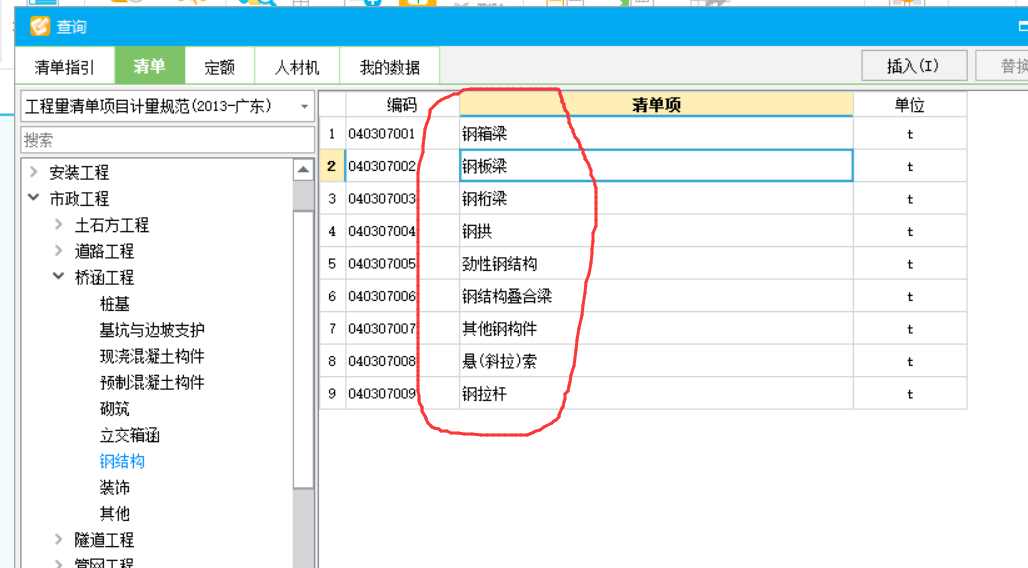Select 基坑与边坡支护 tree item
Screen dimensions: 1028x568
(152, 330)
